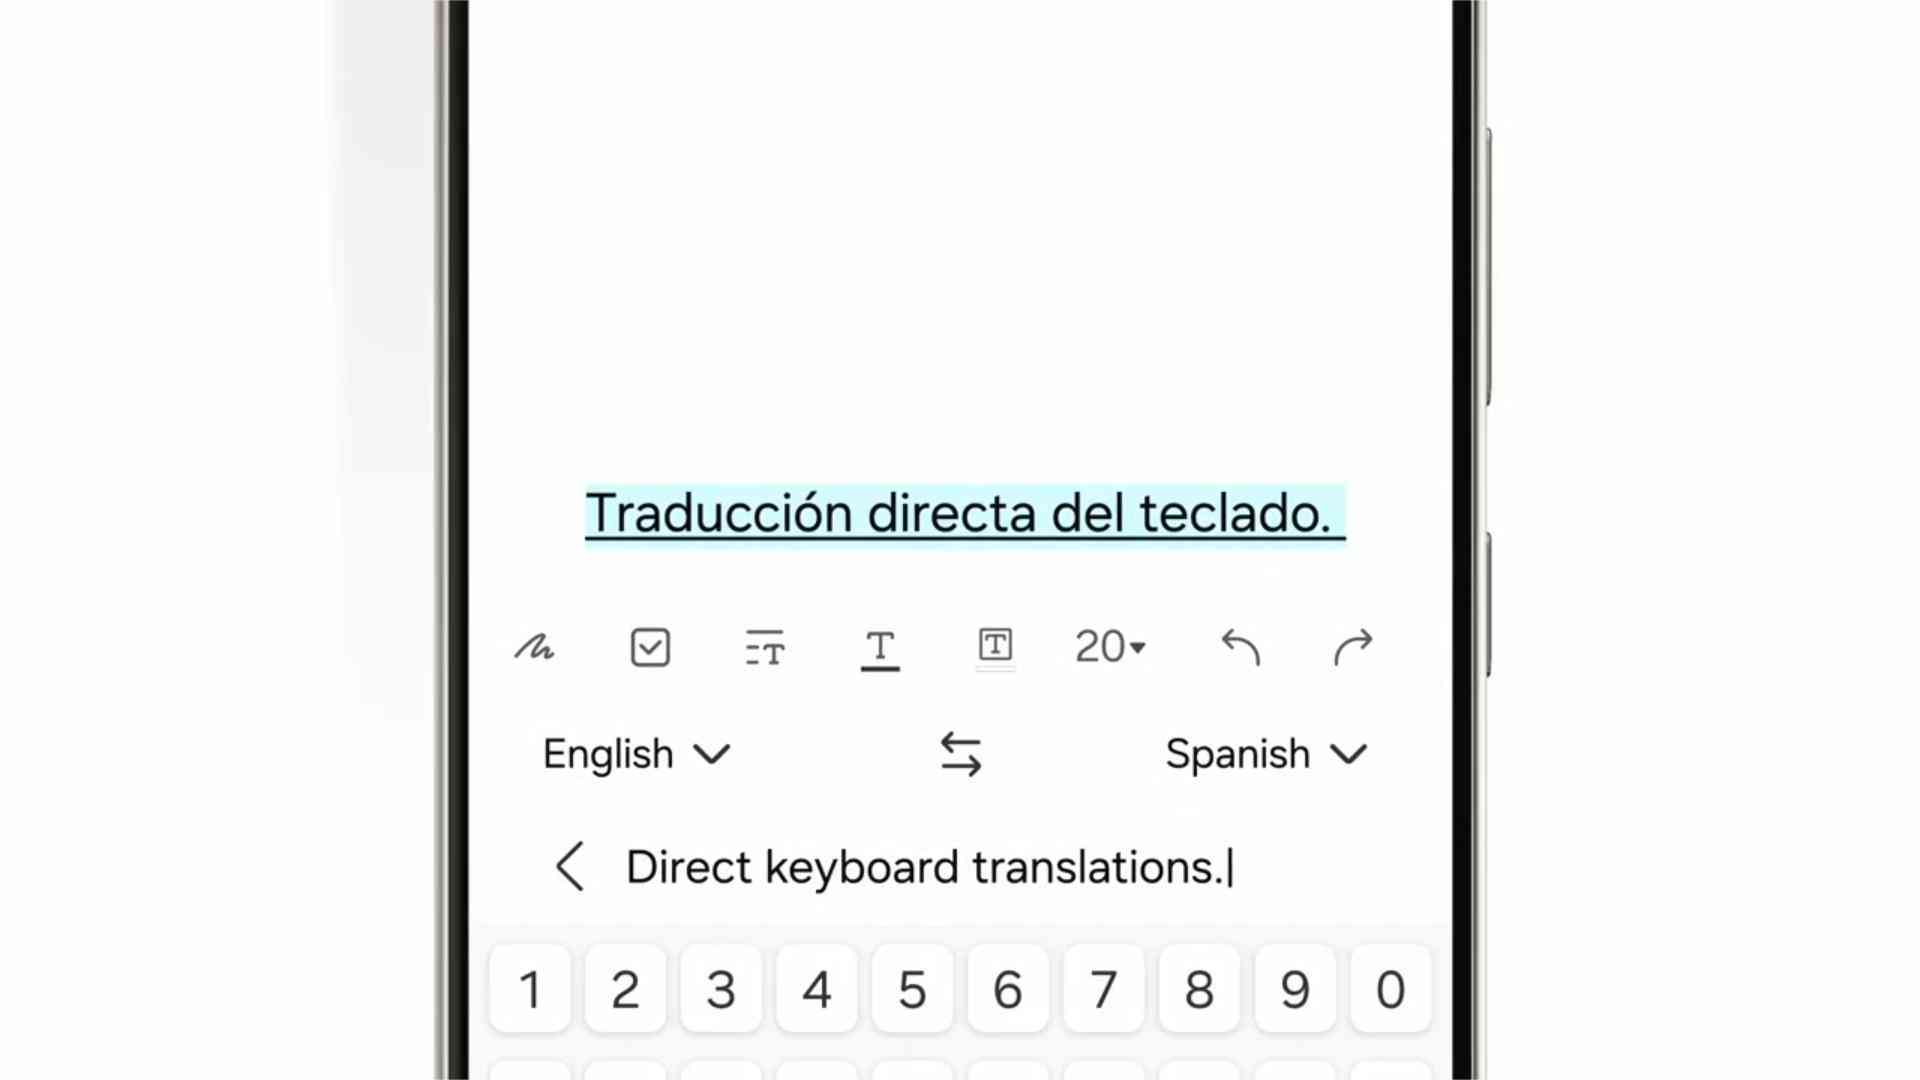Select number 0 on keyboard
Viewport: 1920px width, 1080px height.
pyautogui.click(x=1389, y=990)
